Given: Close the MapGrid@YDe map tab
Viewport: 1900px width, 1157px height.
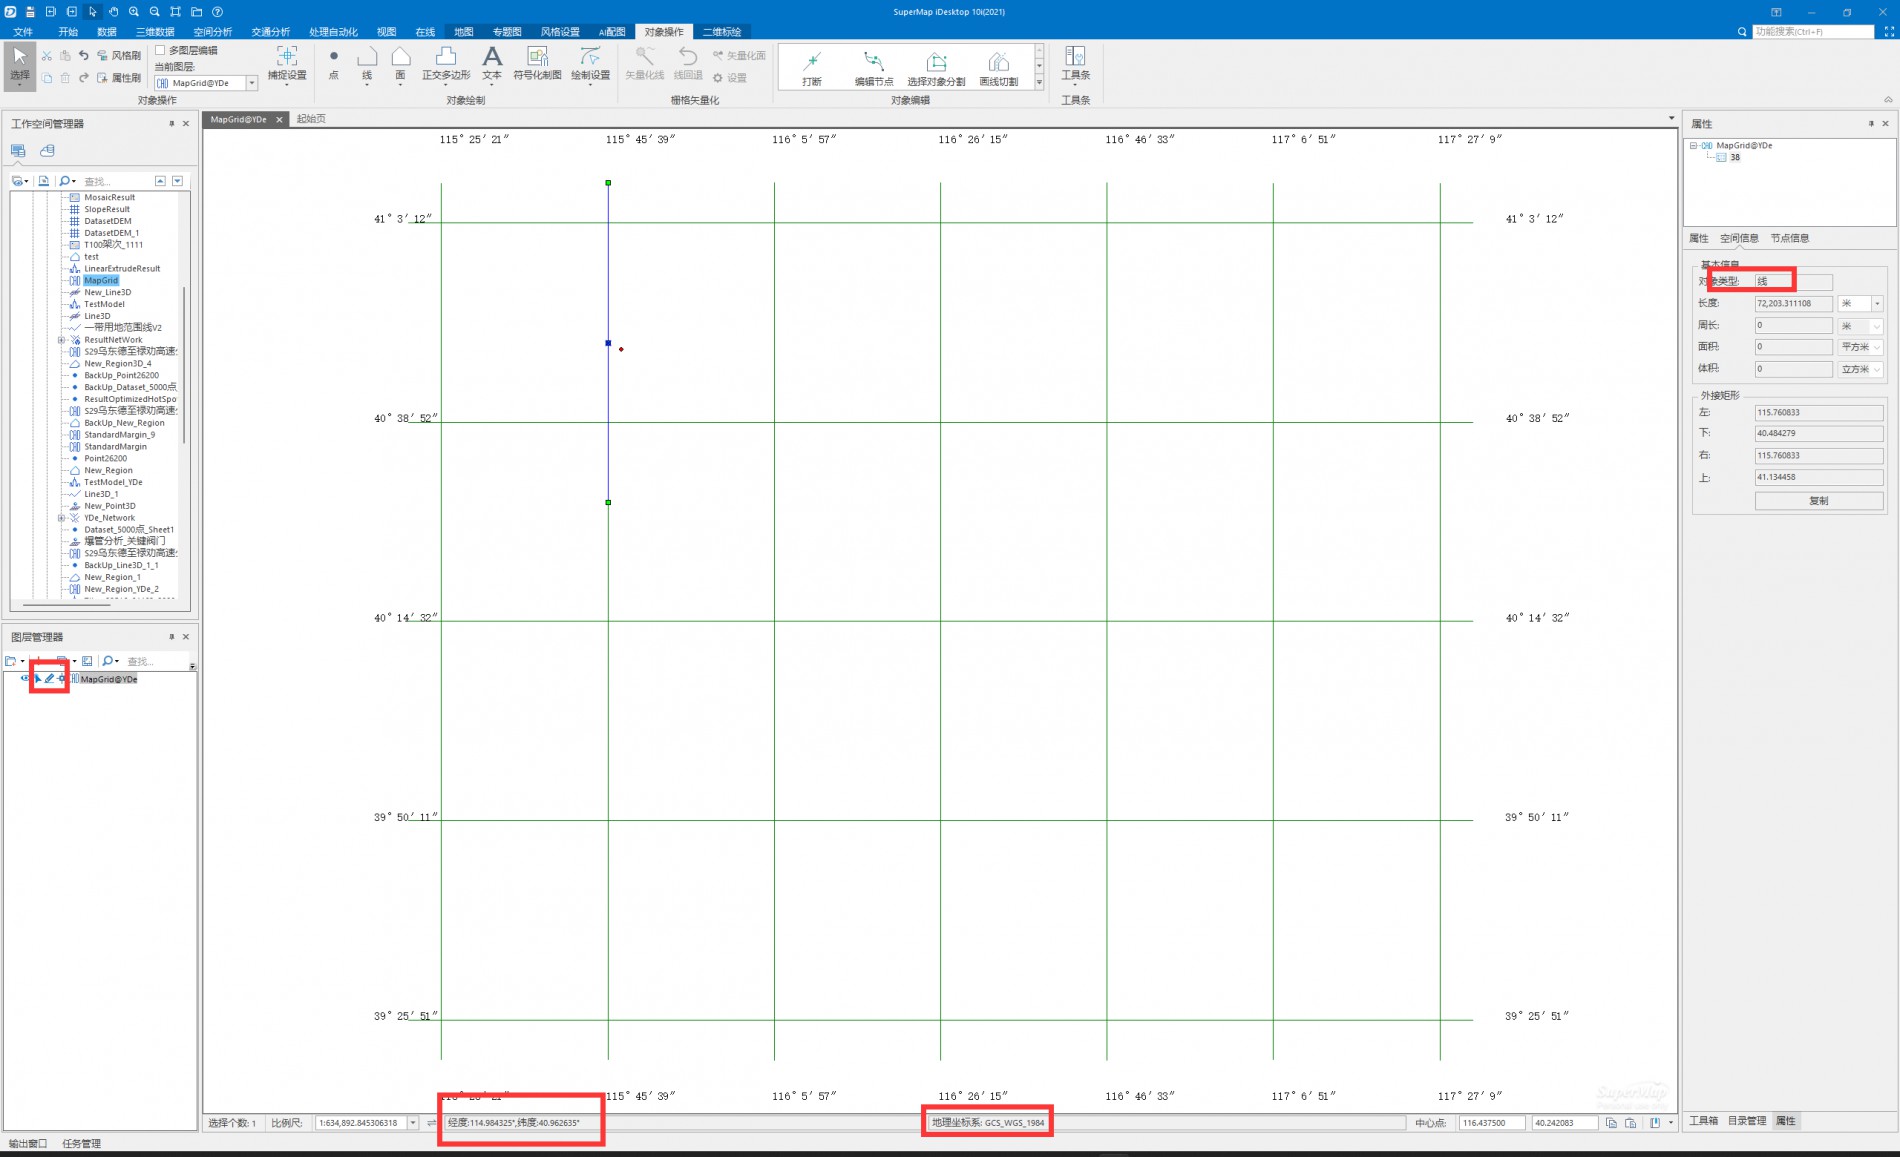Looking at the screenshot, I should tap(279, 119).
